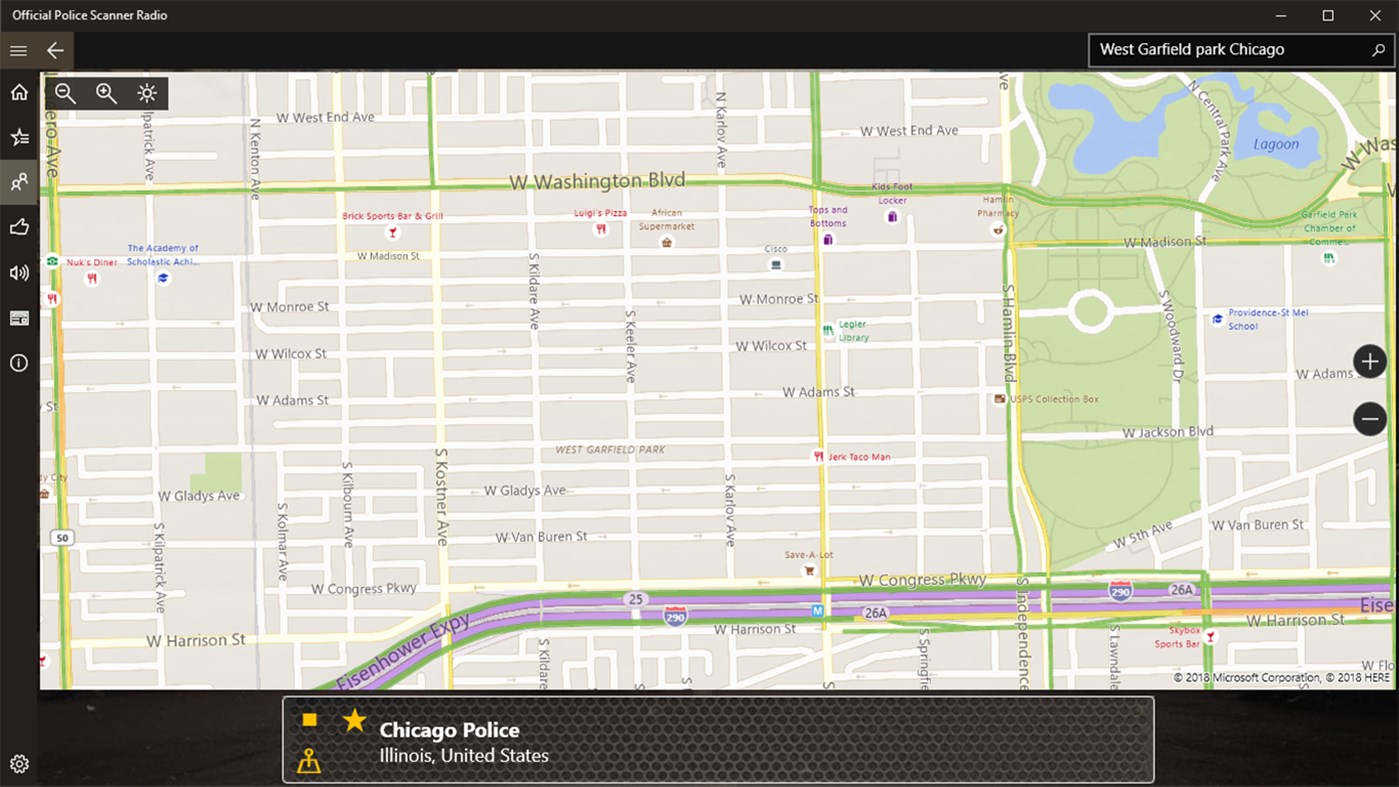Toggle map brightness with the sun icon
Viewport: 1399px width, 787px height.
146,92
